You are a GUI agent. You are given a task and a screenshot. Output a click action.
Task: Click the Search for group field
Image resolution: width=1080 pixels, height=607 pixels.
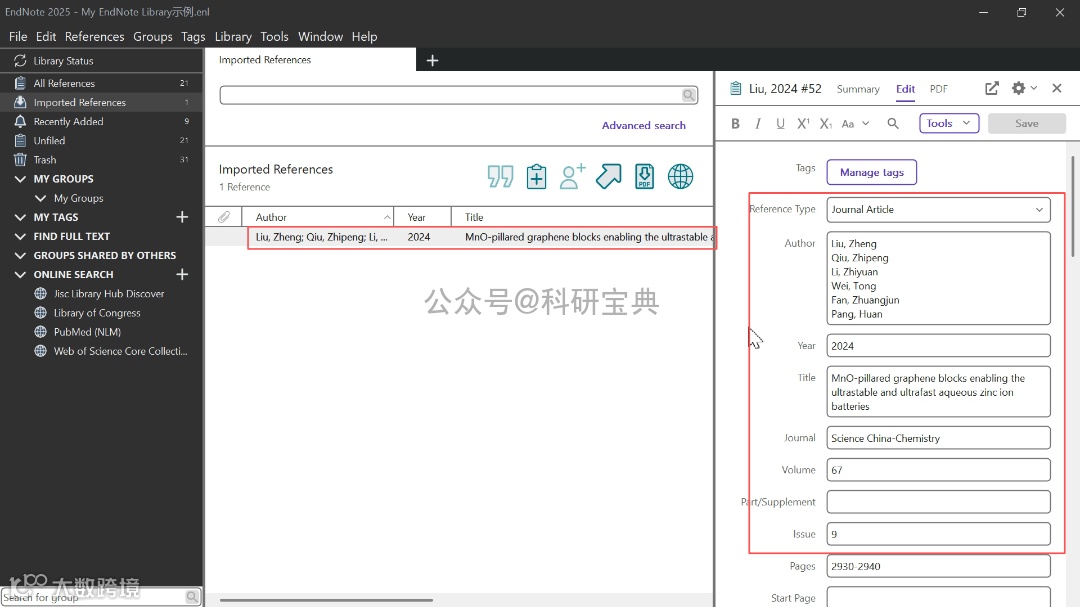(x=93, y=597)
